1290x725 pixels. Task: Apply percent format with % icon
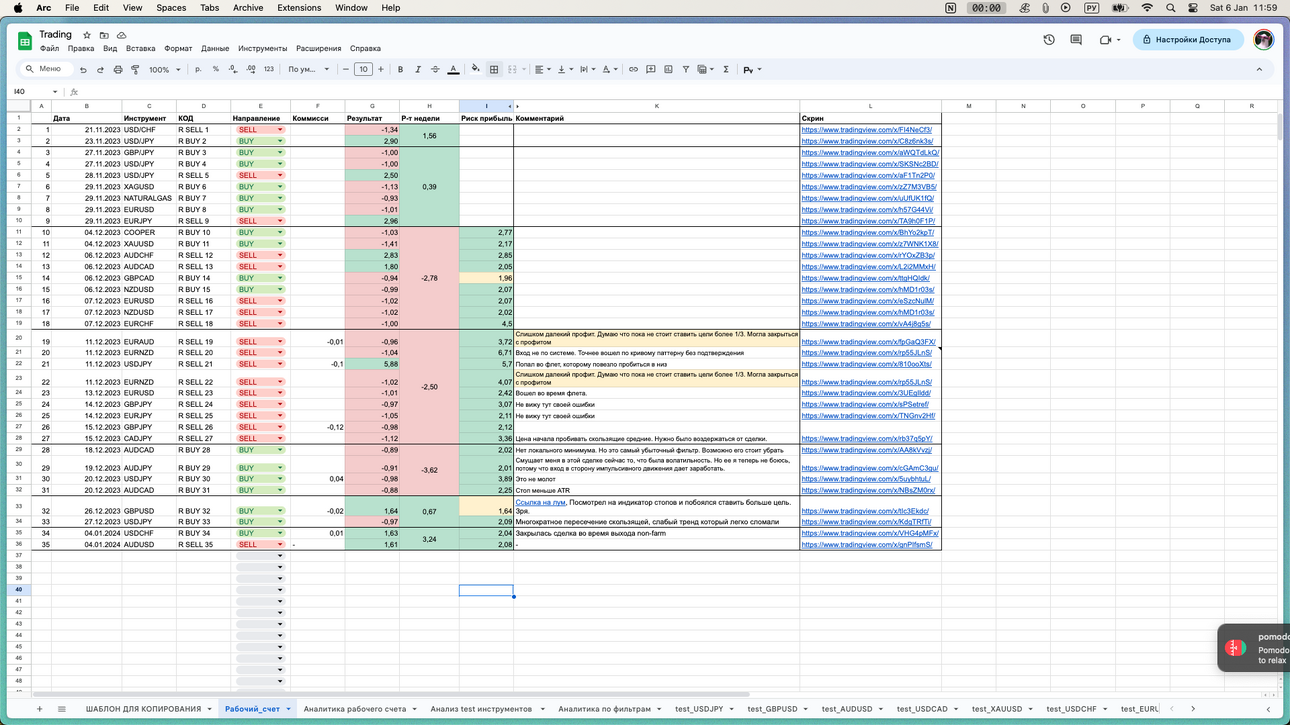click(x=215, y=70)
